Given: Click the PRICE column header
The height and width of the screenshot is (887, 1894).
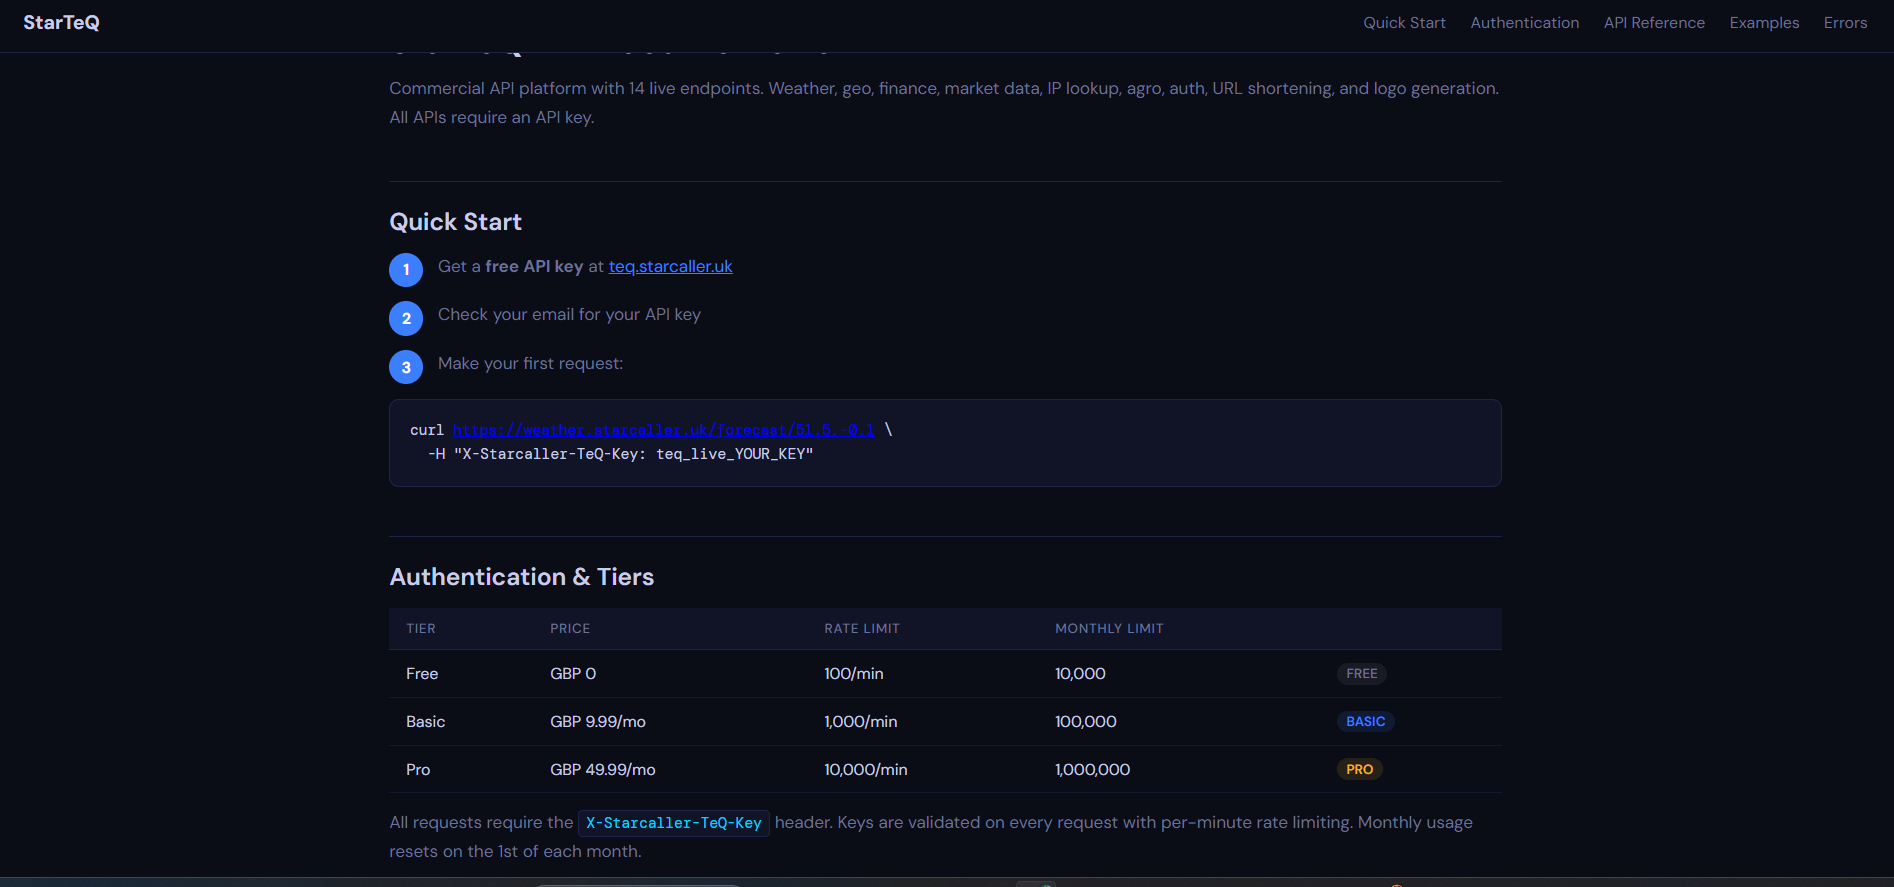Looking at the screenshot, I should coord(570,629).
